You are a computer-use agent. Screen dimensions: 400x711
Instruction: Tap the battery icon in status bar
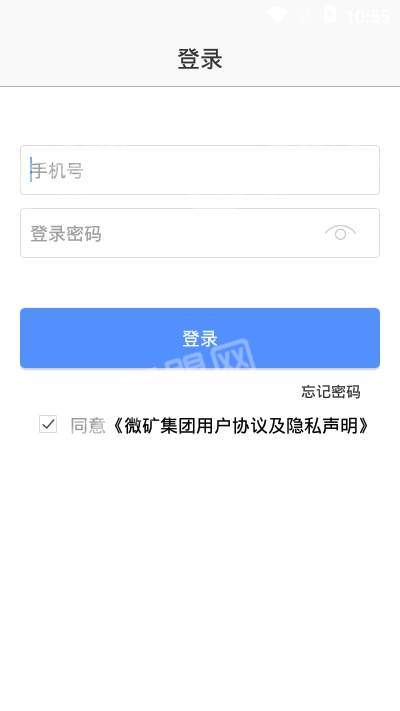pos(329,15)
